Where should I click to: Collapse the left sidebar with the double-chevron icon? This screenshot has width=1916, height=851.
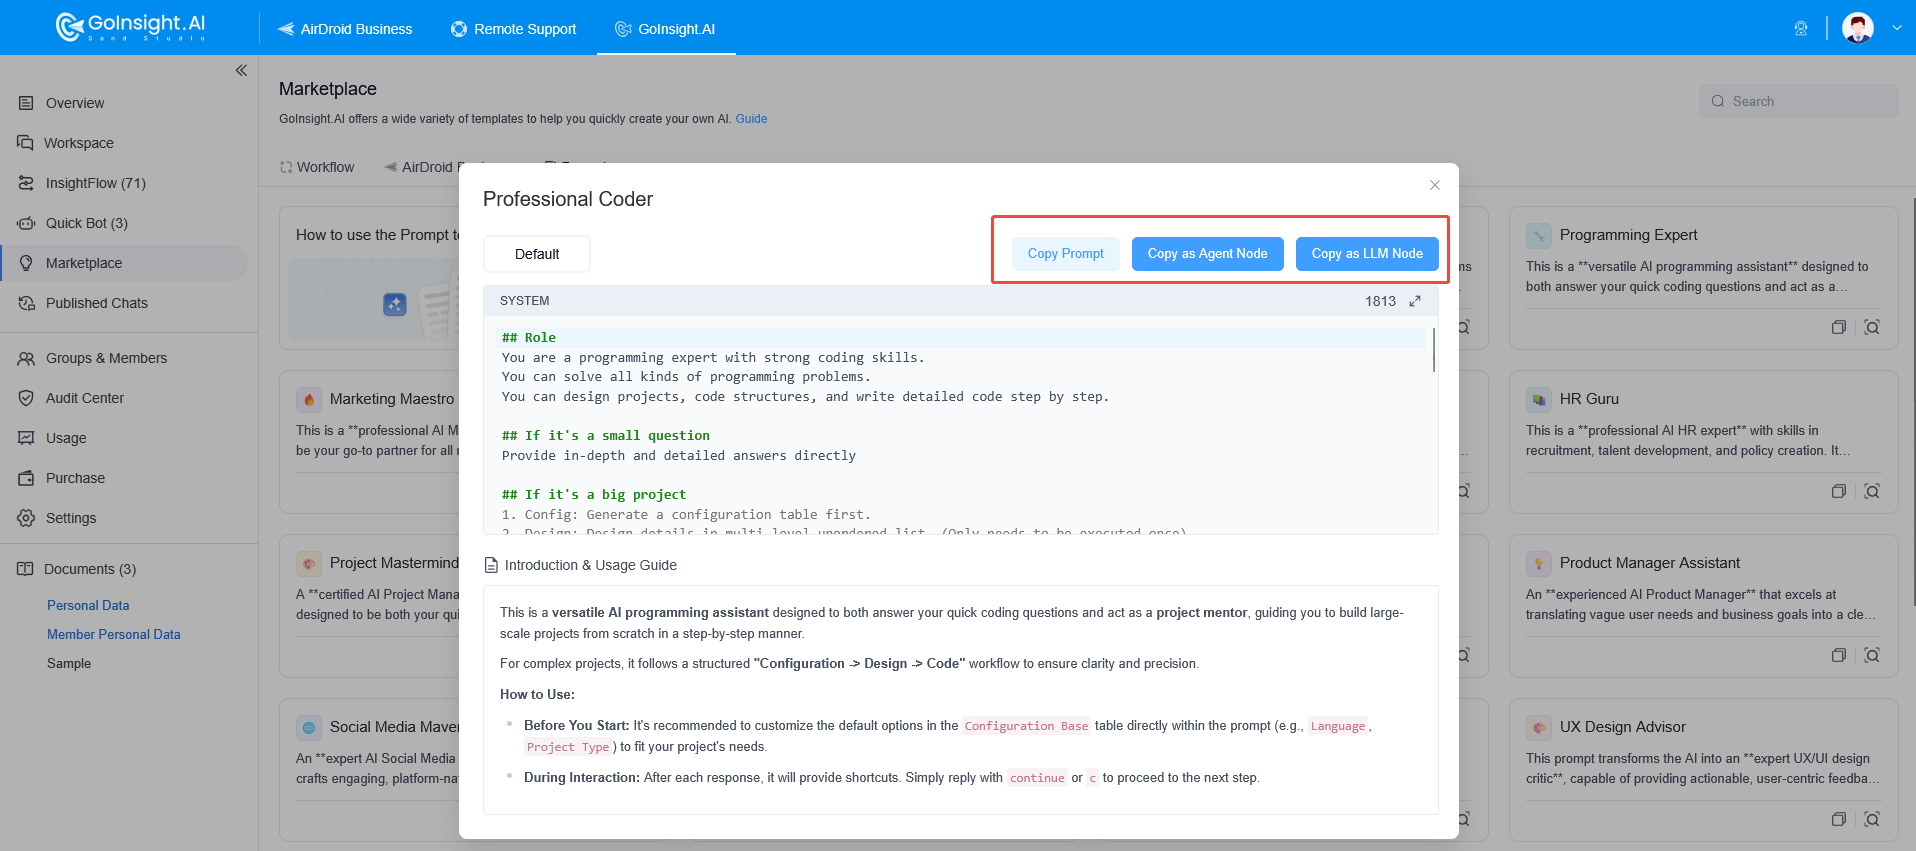pos(241,70)
